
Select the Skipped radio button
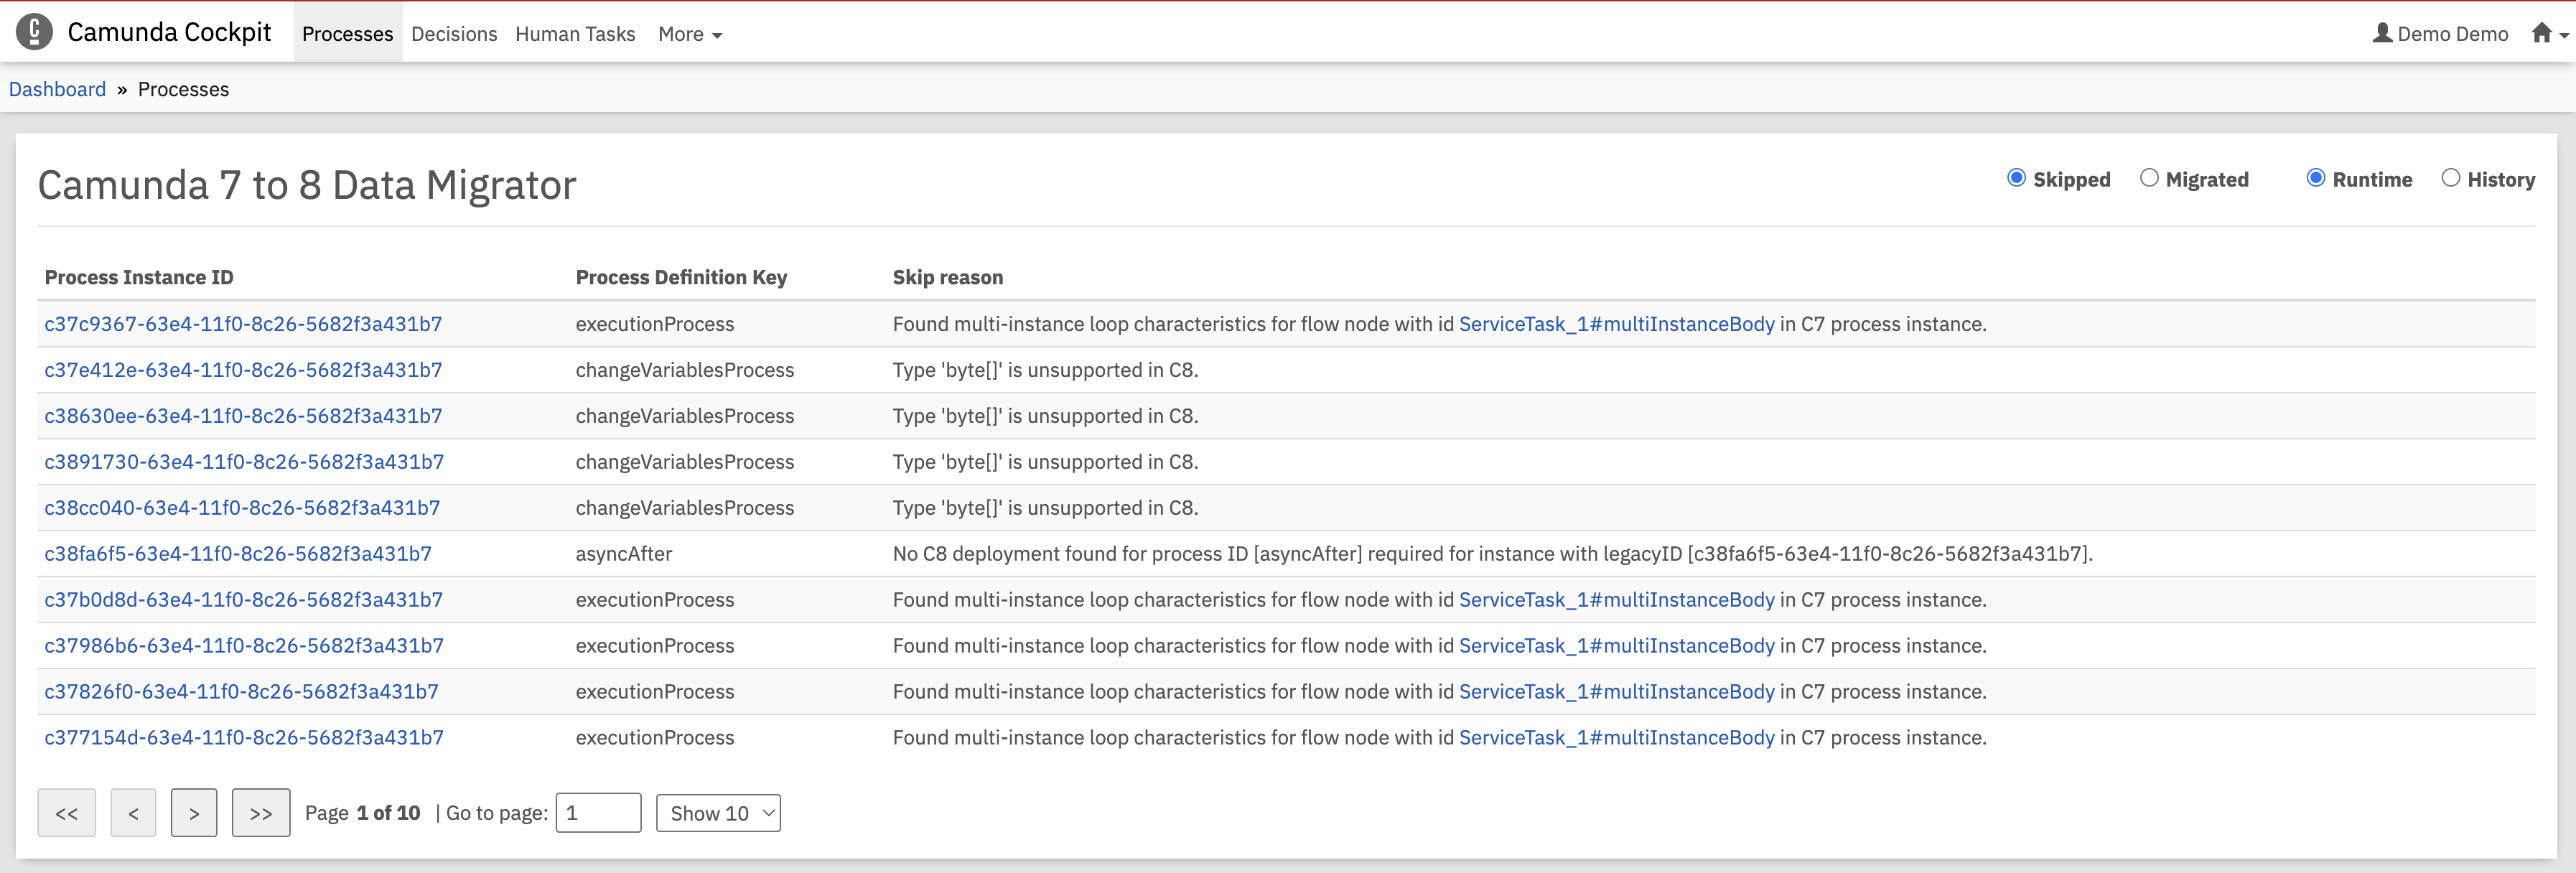click(2016, 178)
